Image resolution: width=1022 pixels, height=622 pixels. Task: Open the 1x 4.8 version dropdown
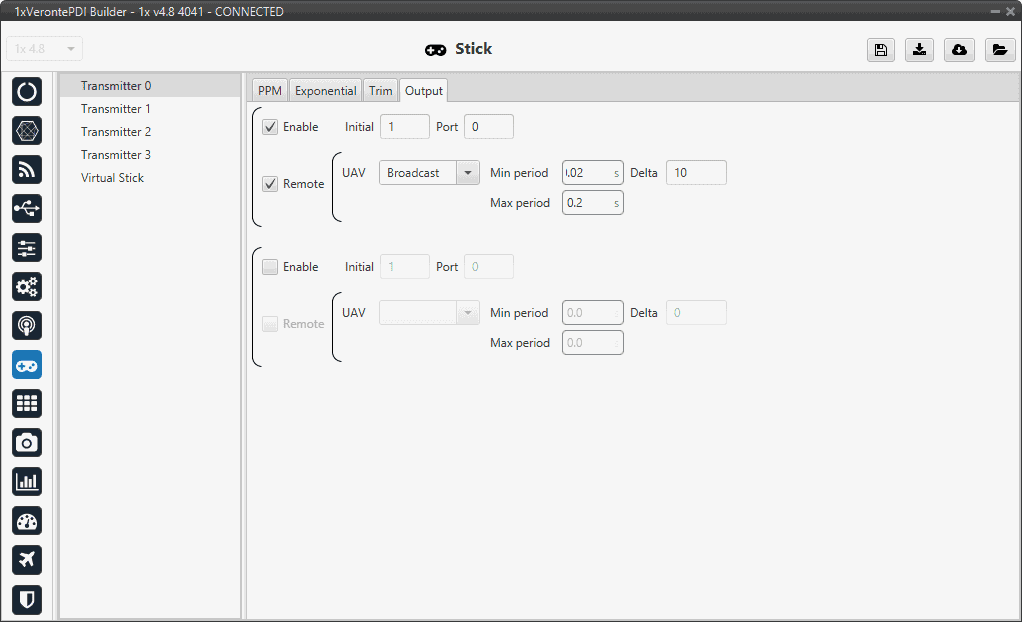(x=45, y=49)
